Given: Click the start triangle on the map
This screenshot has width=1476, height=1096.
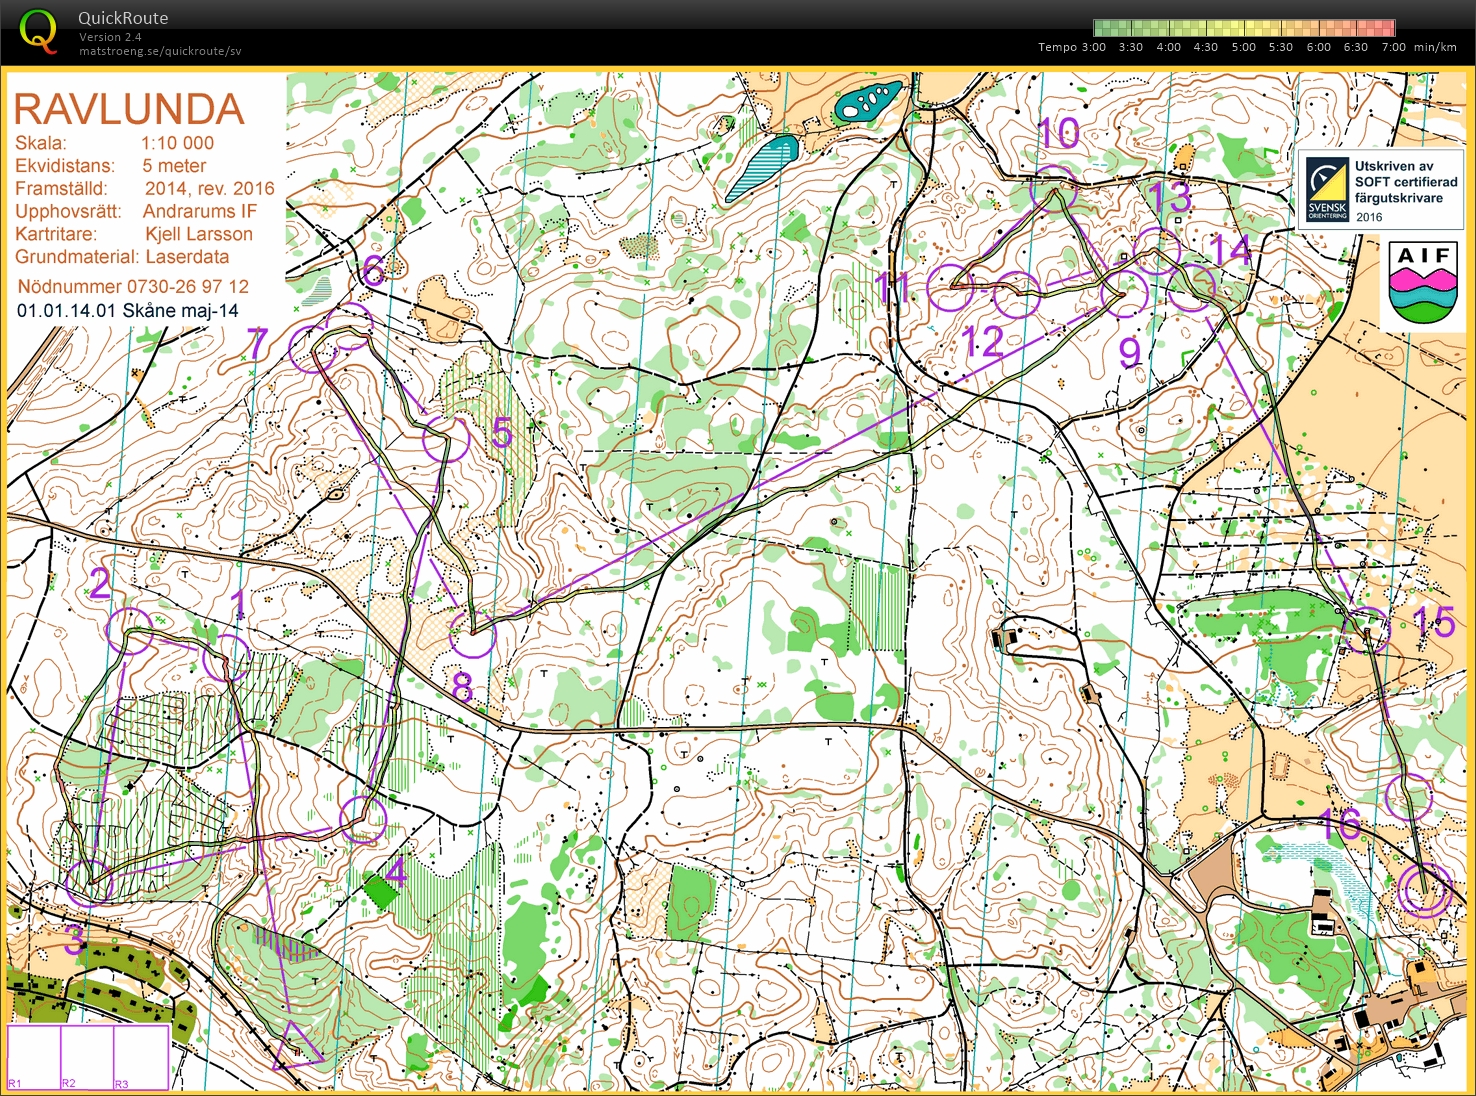Looking at the screenshot, I should [297, 1046].
